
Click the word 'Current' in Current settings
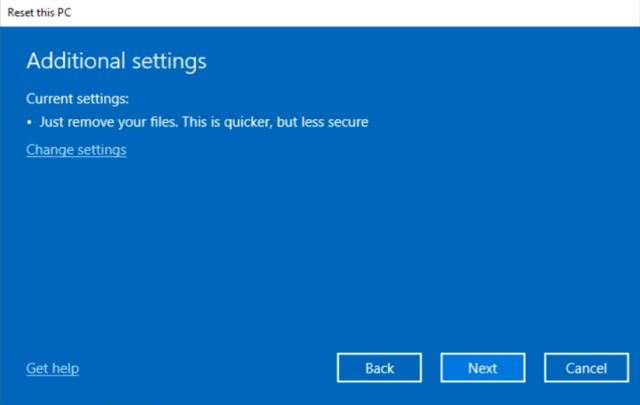tap(51, 99)
